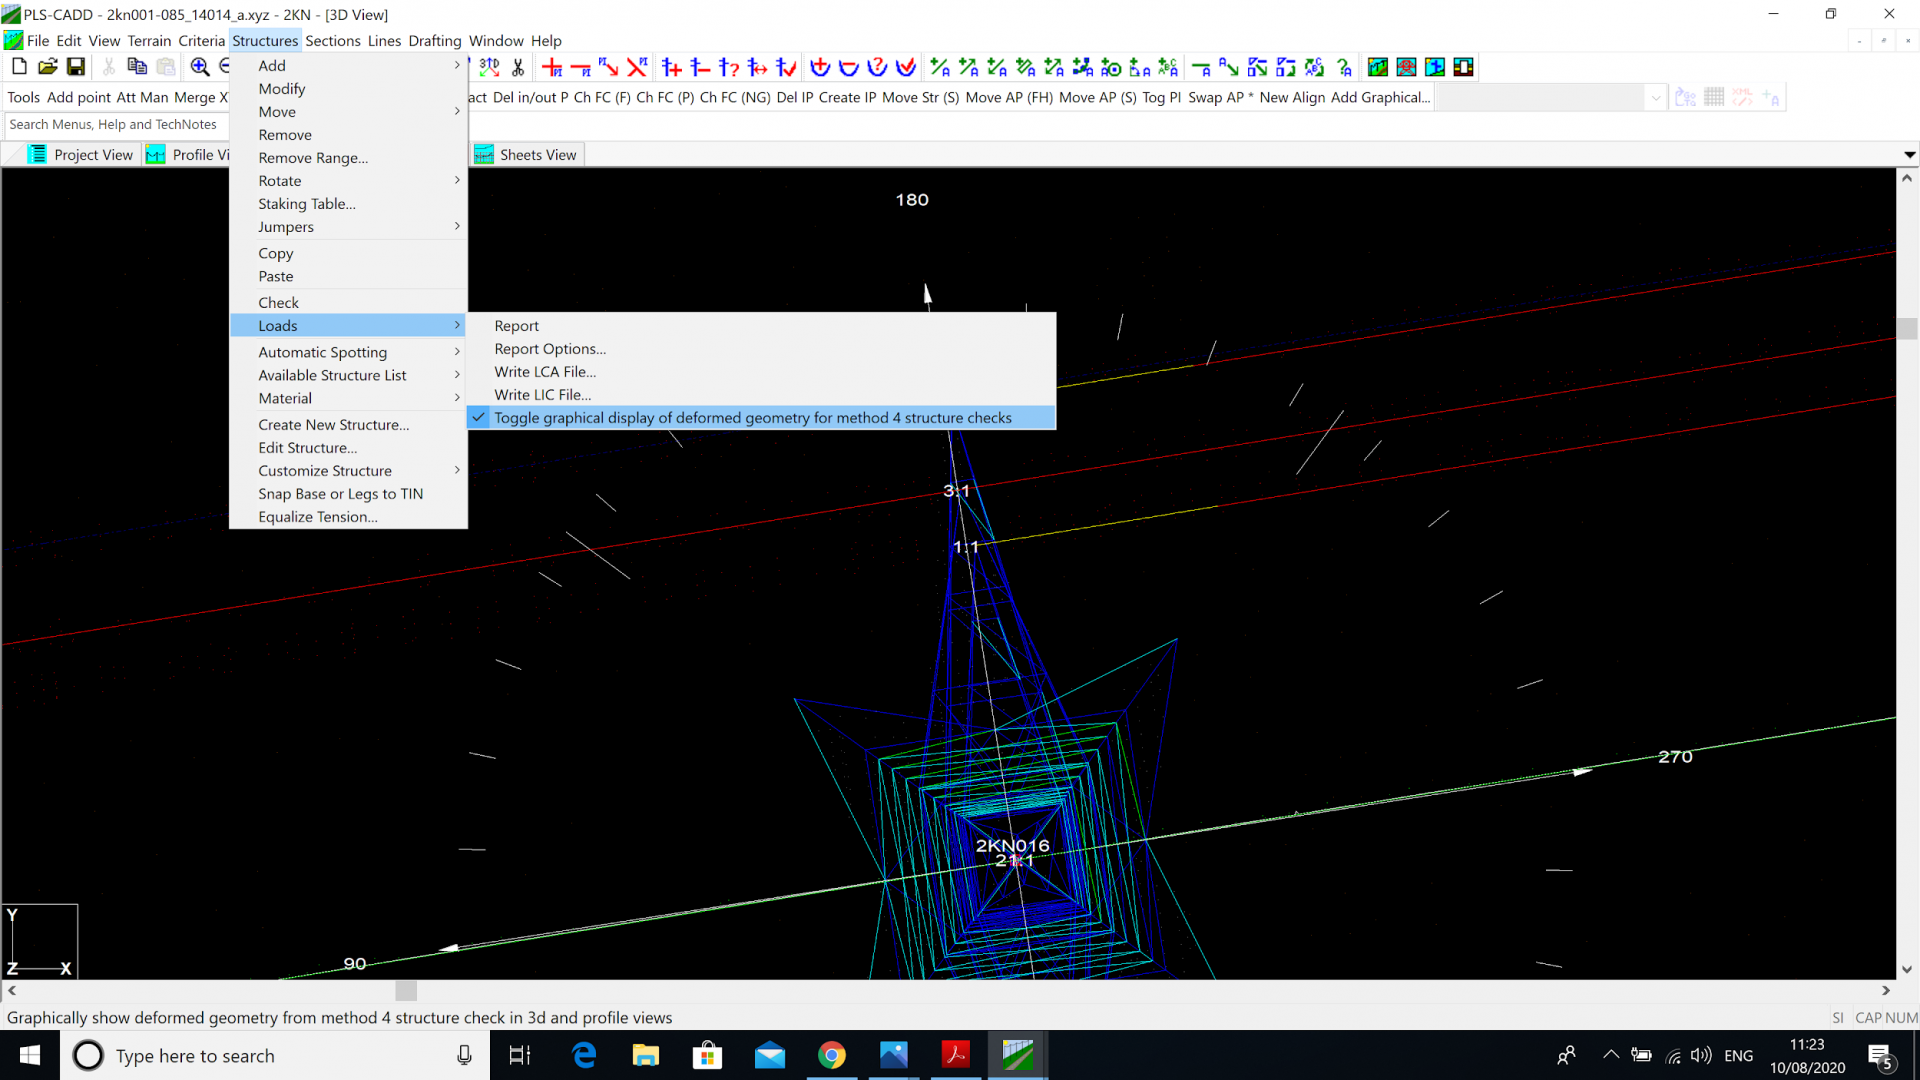Open the empty toolbar combo box dropdown
The height and width of the screenshot is (1080, 1920).
click(1655, 98)
